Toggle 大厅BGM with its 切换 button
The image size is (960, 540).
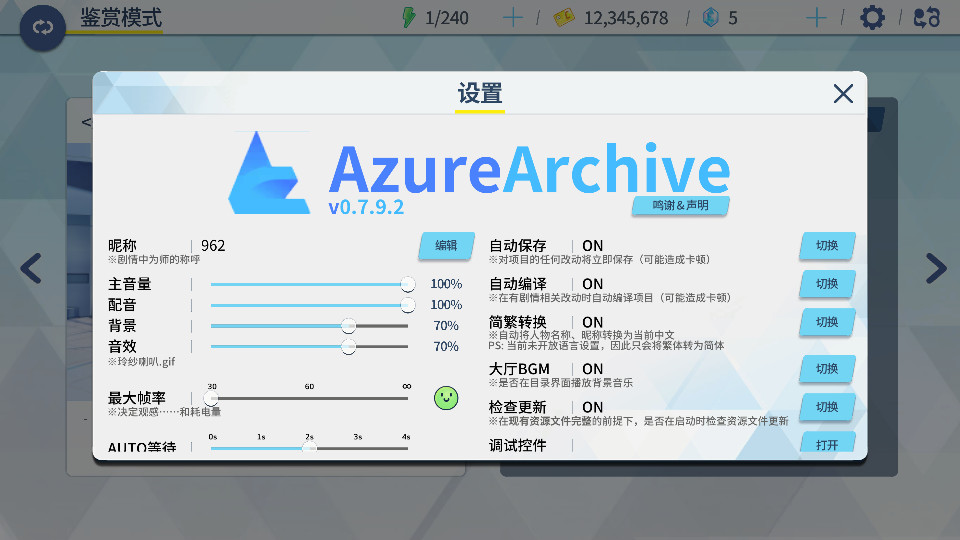(827, 369)
